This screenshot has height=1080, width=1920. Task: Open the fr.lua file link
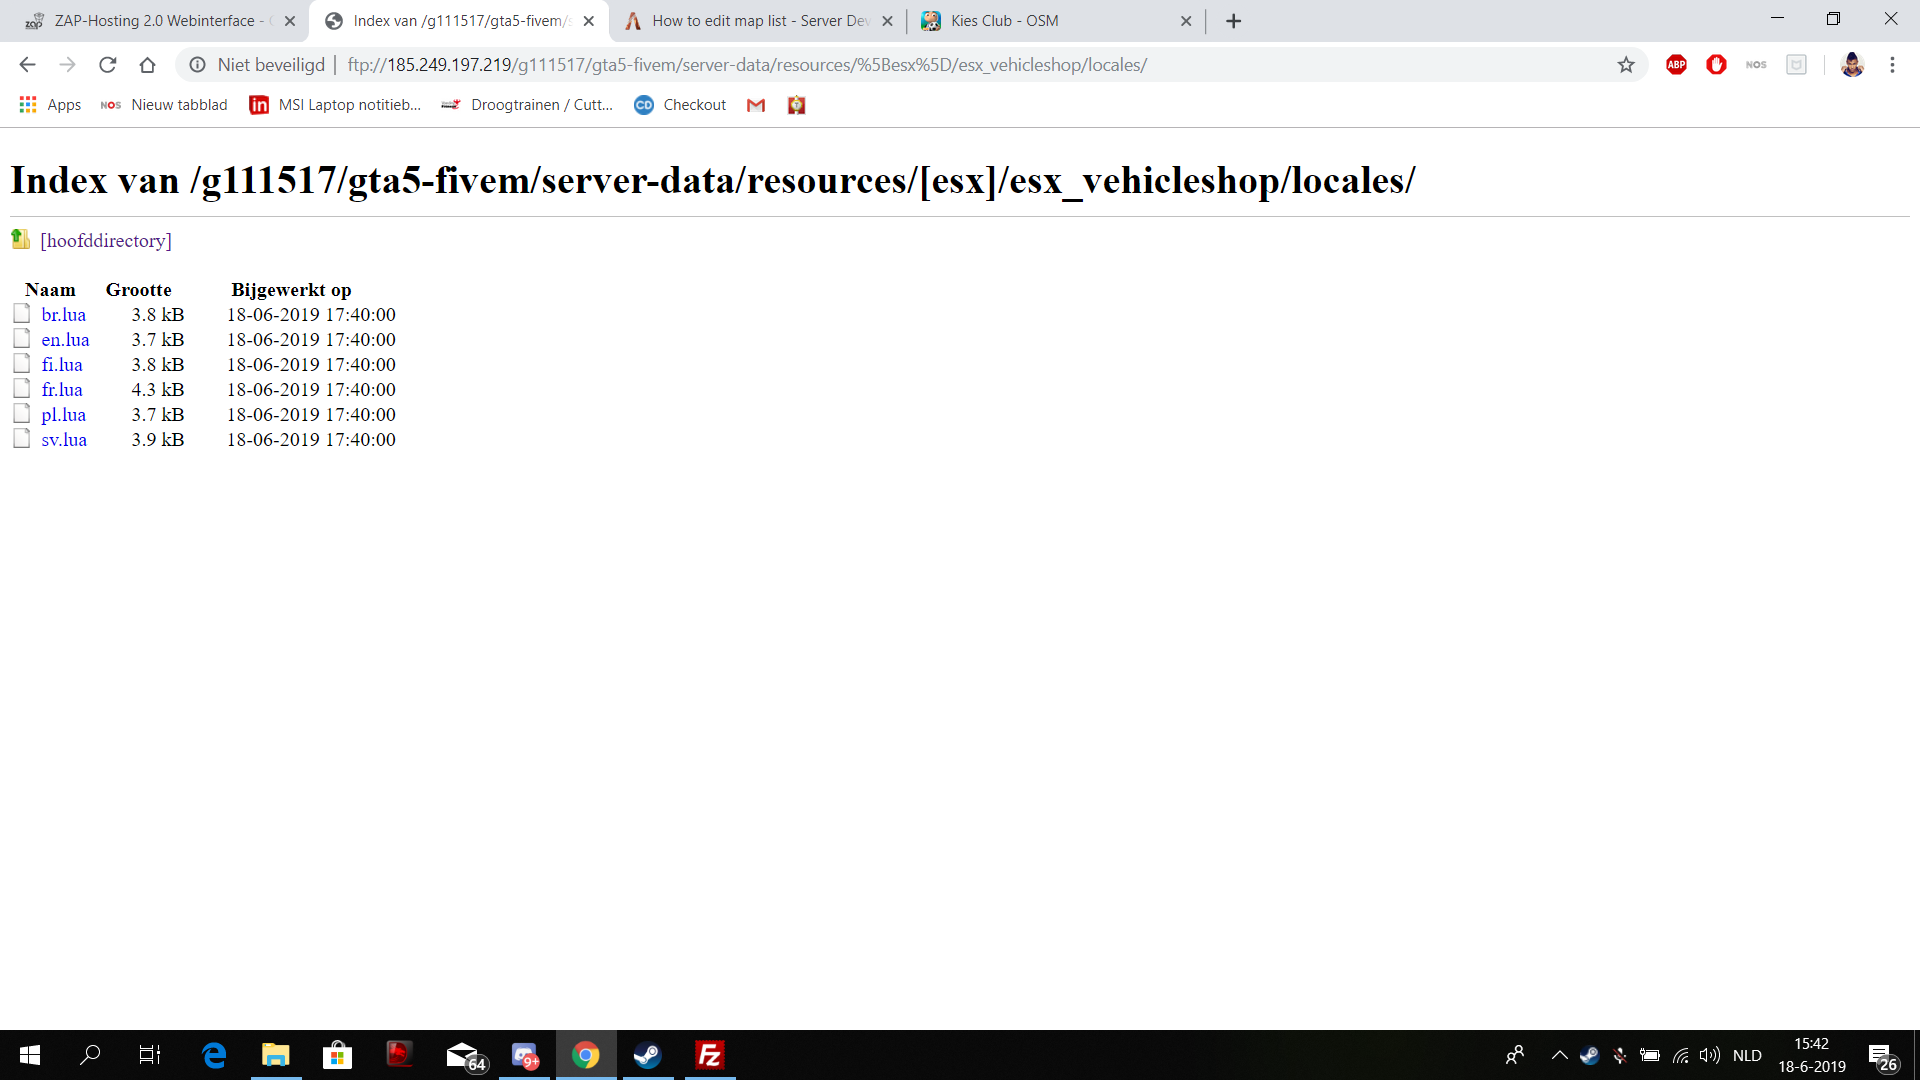[x=62, y=390]
